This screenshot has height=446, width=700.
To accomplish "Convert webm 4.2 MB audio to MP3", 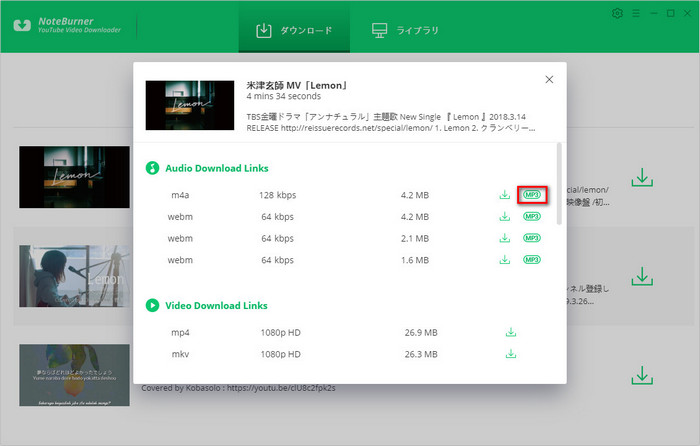I will 532,217.
